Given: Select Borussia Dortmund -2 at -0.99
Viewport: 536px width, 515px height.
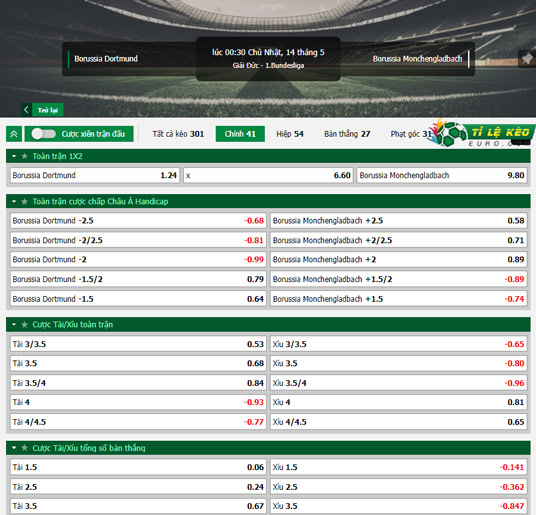Looking at the screenshot, I should [138, 260].
